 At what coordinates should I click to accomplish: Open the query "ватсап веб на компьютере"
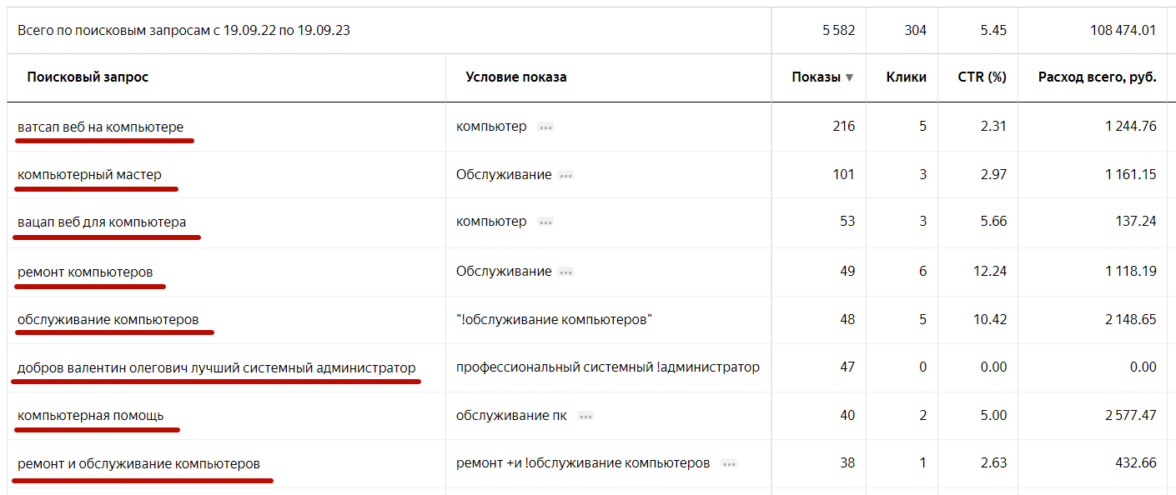[100, 127]
